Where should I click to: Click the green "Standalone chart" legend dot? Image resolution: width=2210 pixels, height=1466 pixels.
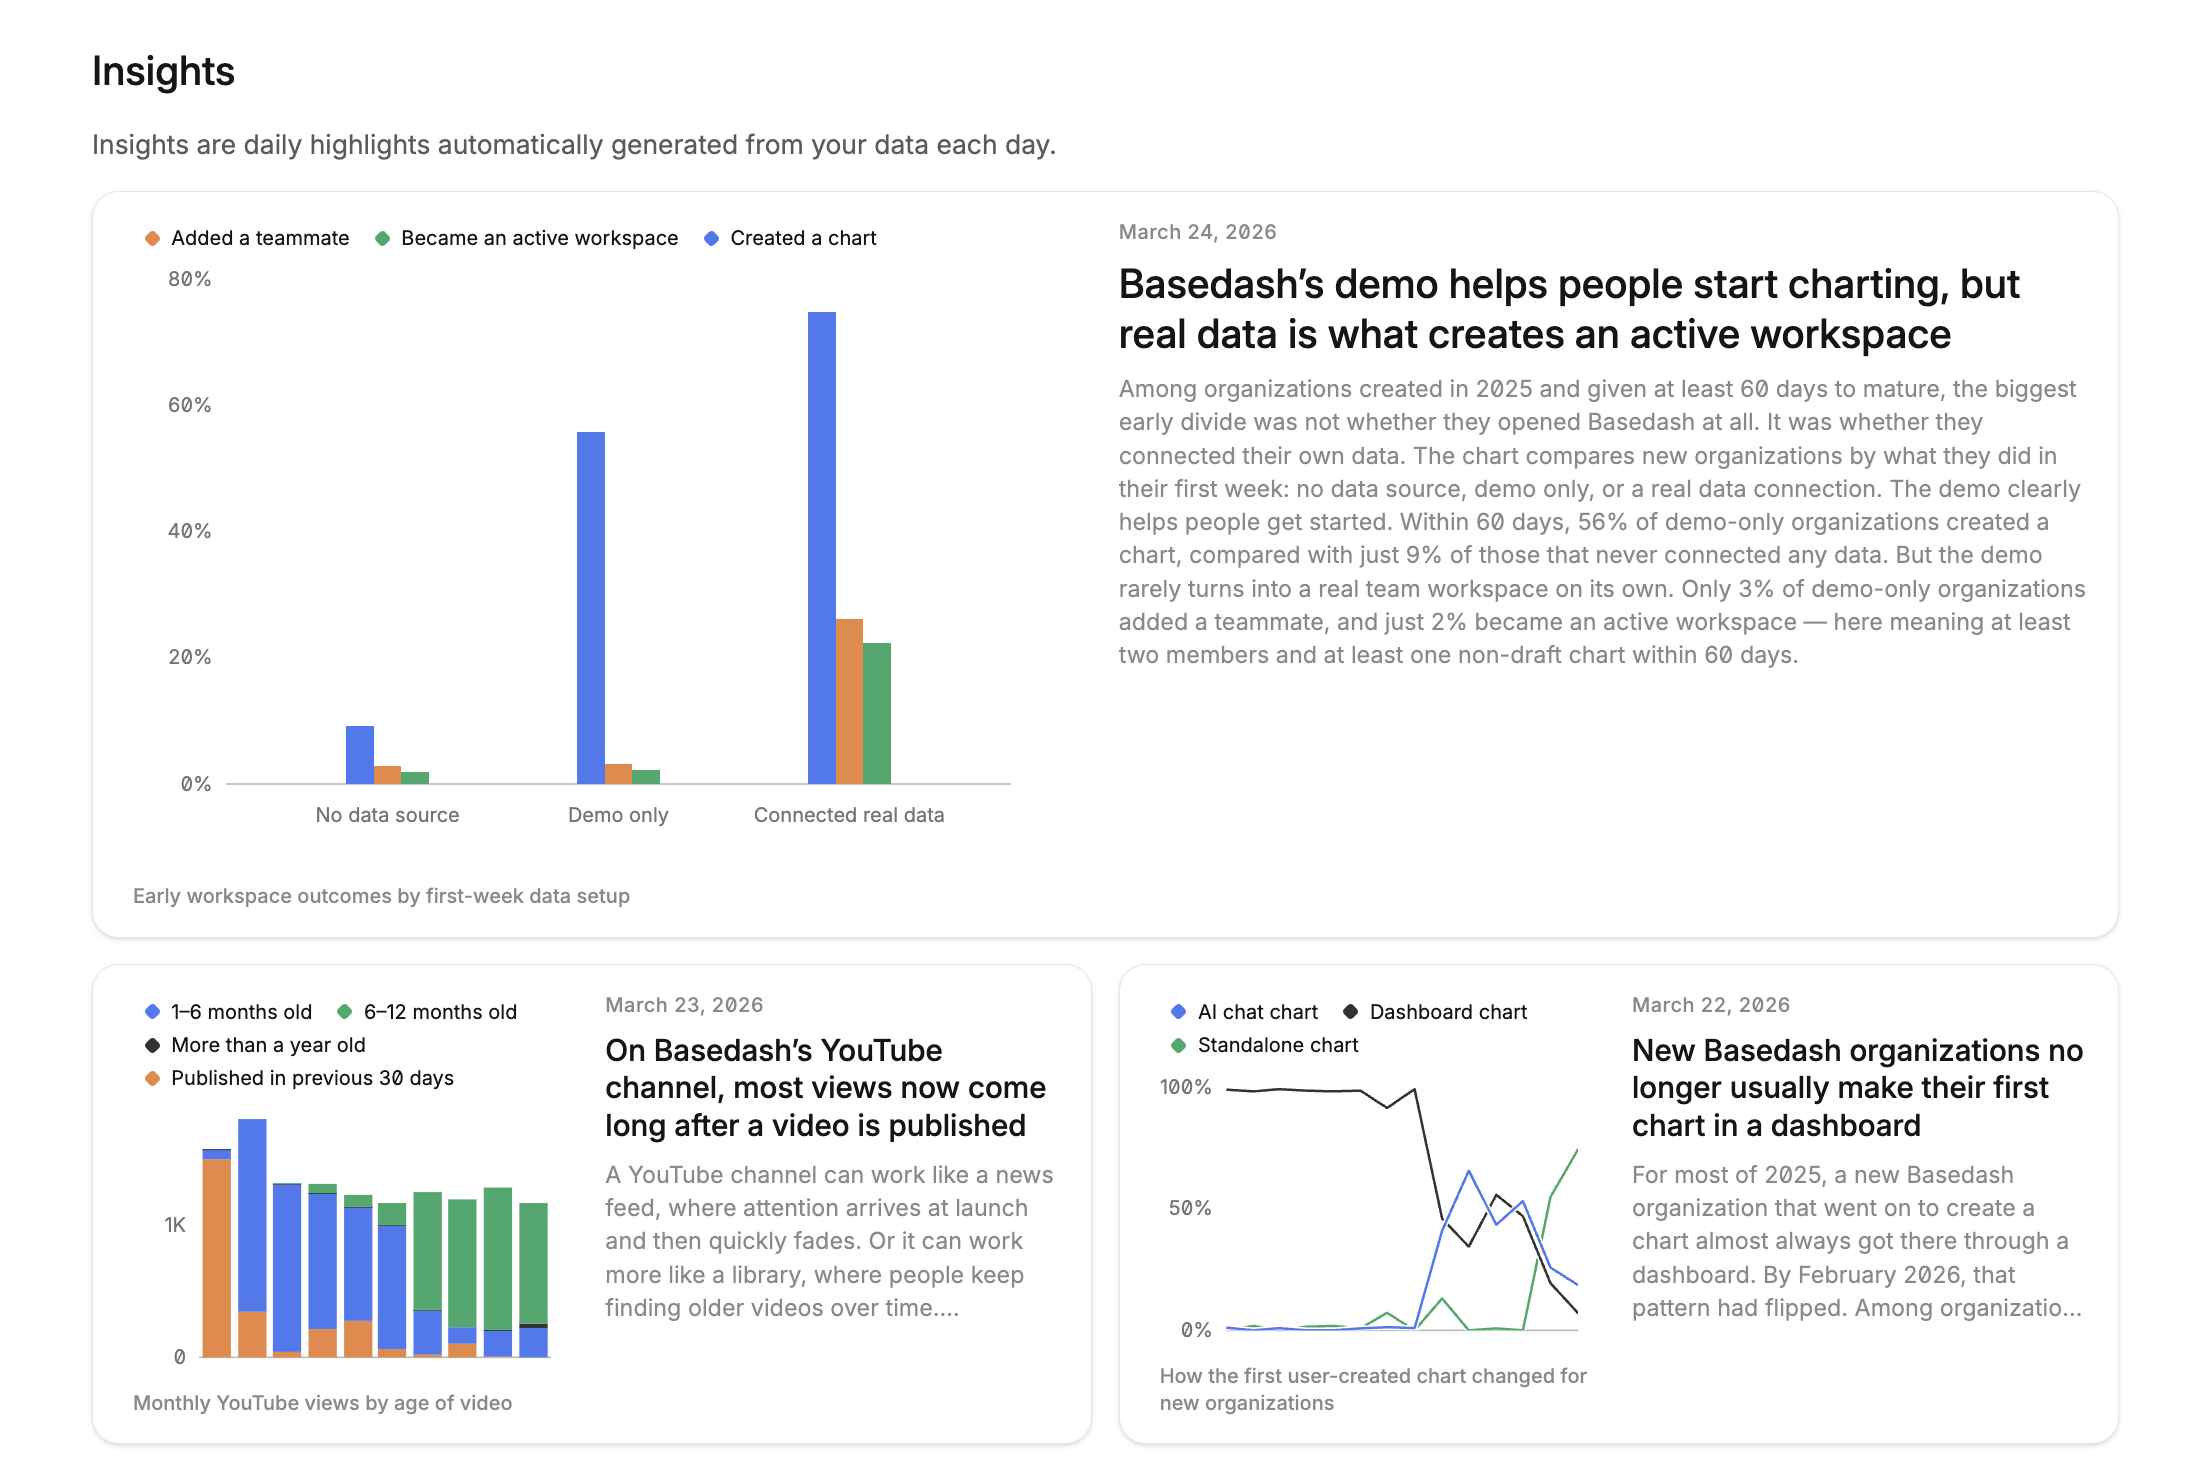tap(1180, 1046)
